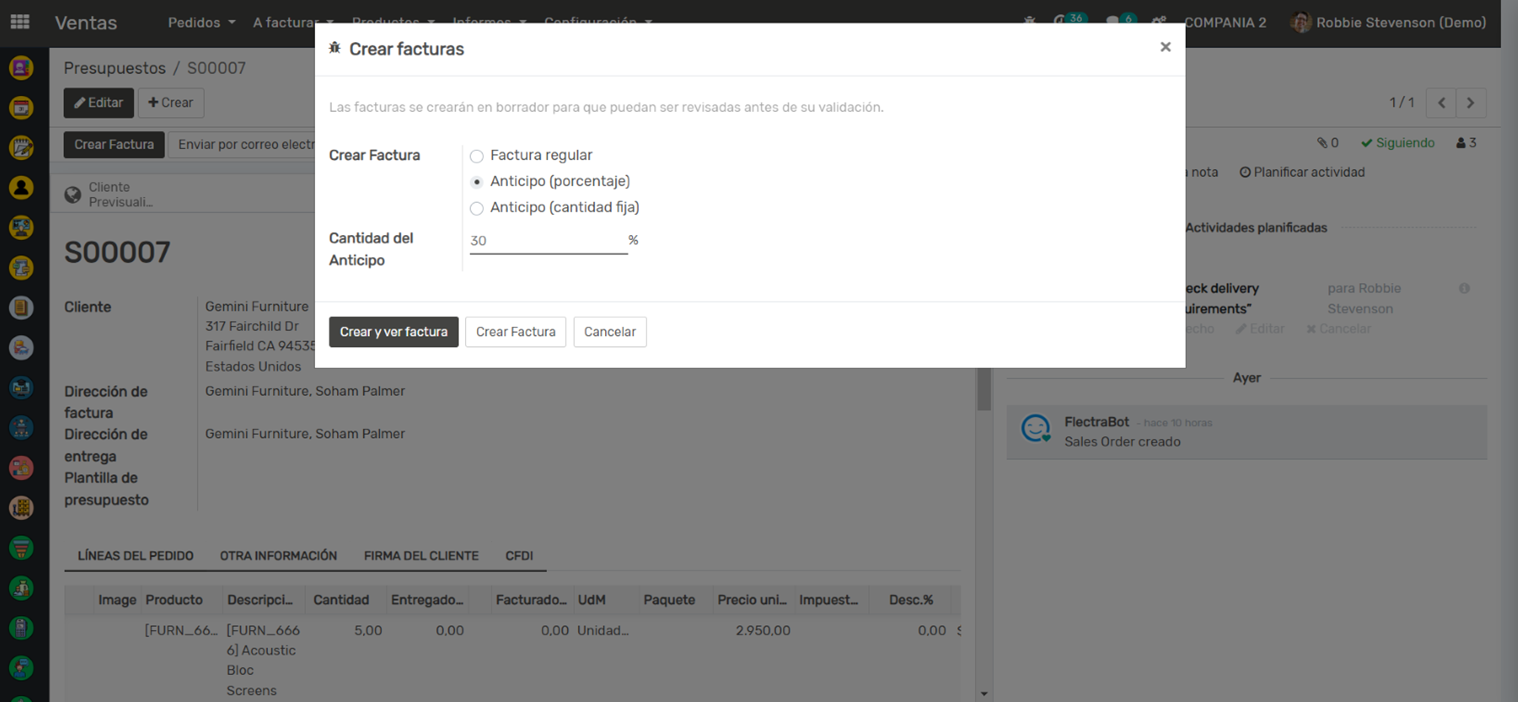1518x702 pixels.
Task: Click the Crear y ver factura button
Action: click(393, 332)
